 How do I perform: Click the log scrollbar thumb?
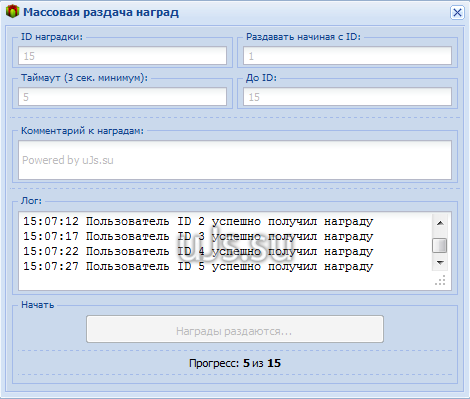pyautogui.click(x=440, y=246)
